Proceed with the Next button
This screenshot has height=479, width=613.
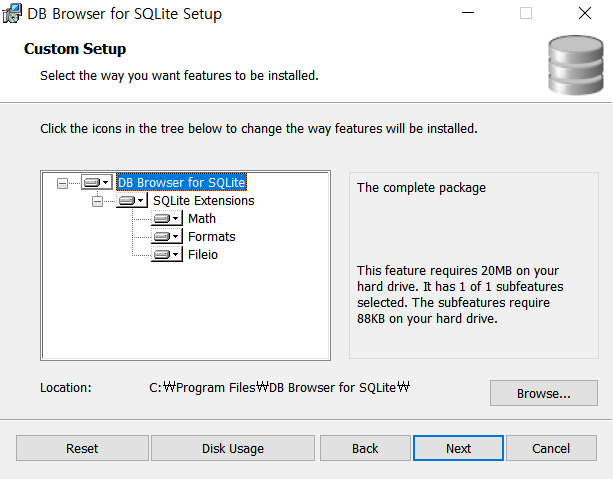coord(458,448)
